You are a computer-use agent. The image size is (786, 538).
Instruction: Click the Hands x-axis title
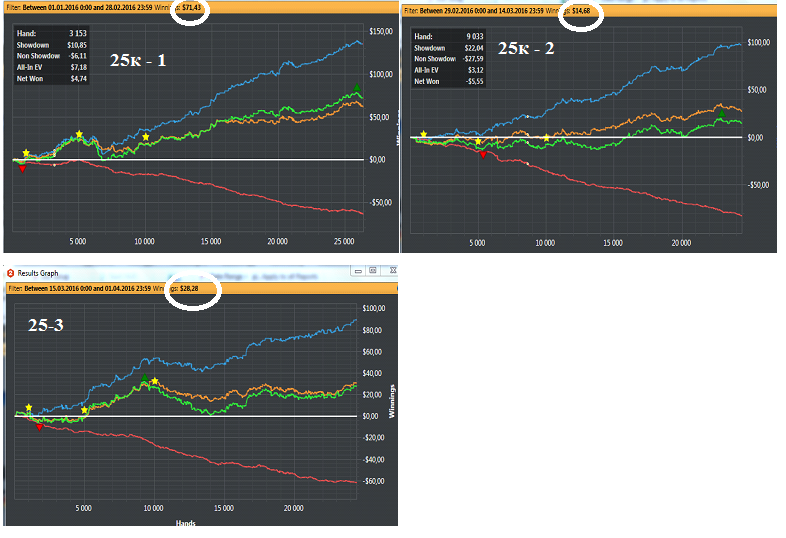(185, 523)
